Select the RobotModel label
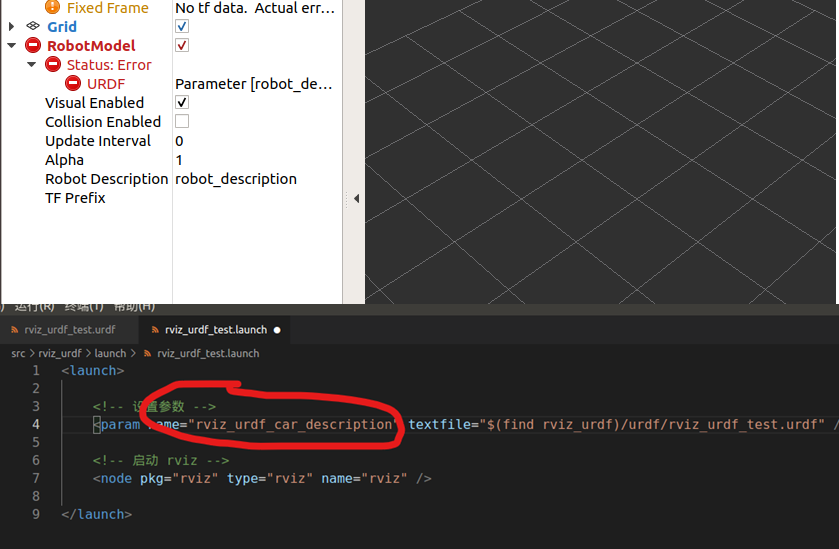839x549 pixels. (x=91, y=45)
